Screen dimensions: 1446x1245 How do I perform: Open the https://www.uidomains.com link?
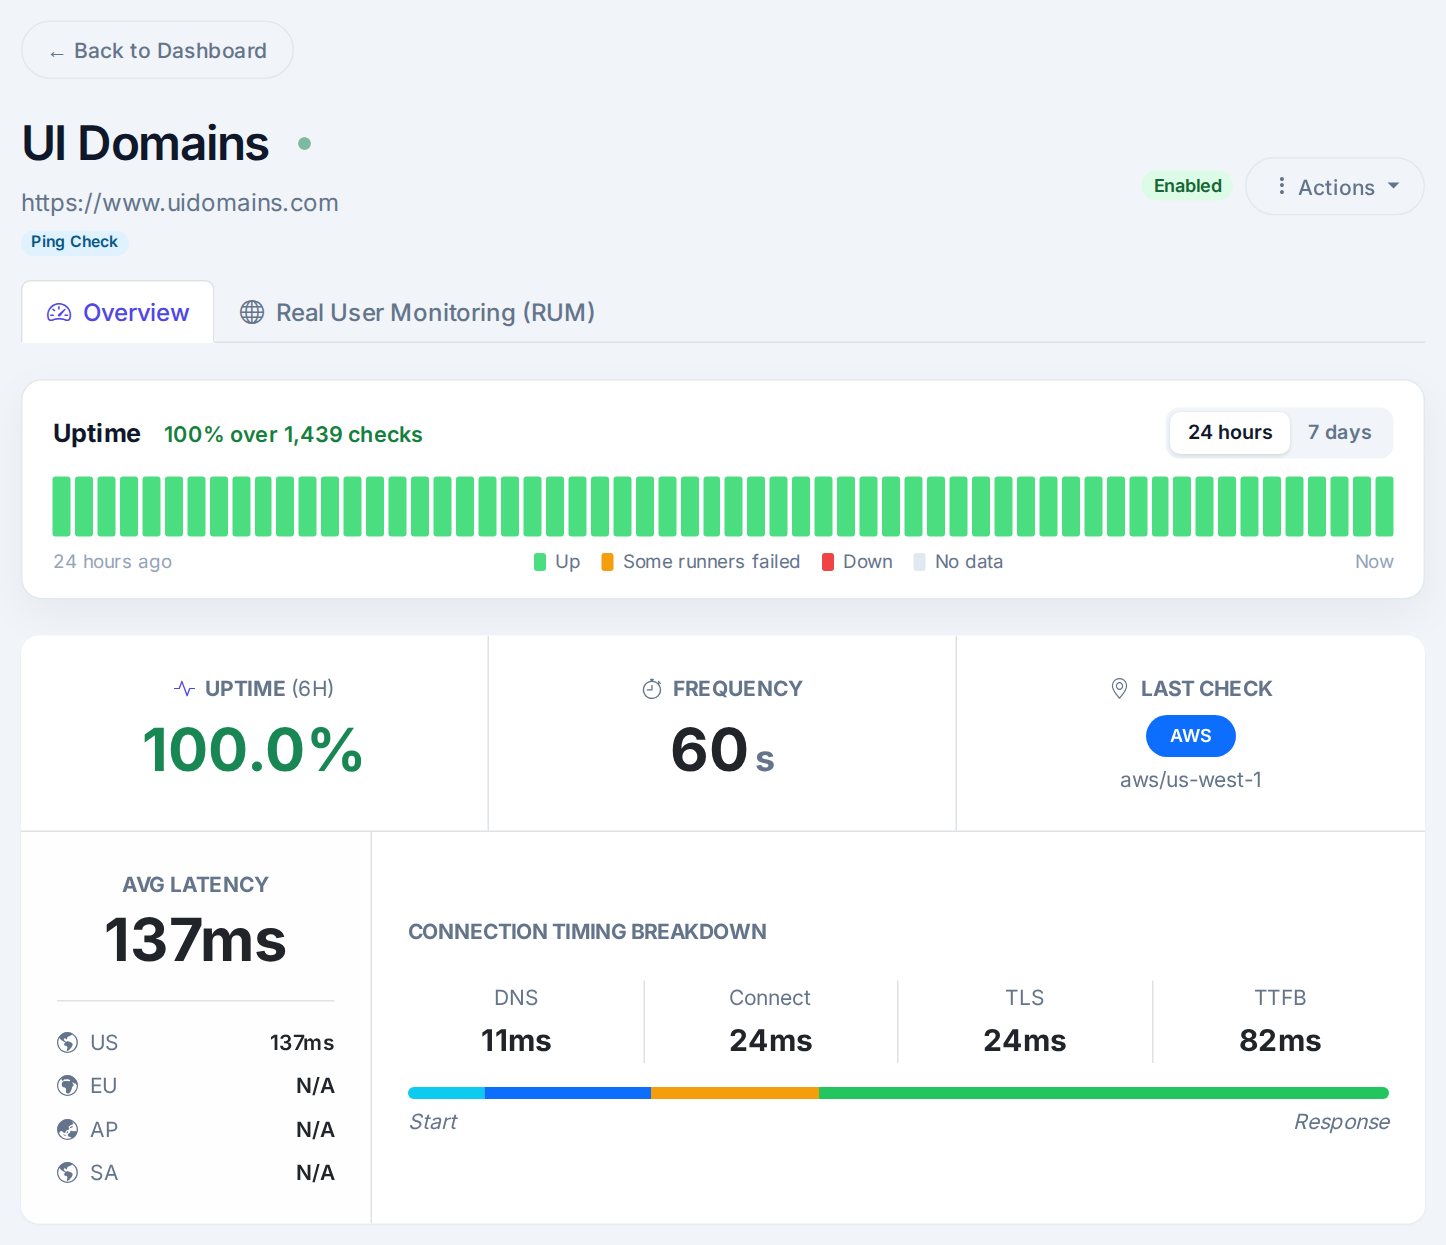coord(180,202)
